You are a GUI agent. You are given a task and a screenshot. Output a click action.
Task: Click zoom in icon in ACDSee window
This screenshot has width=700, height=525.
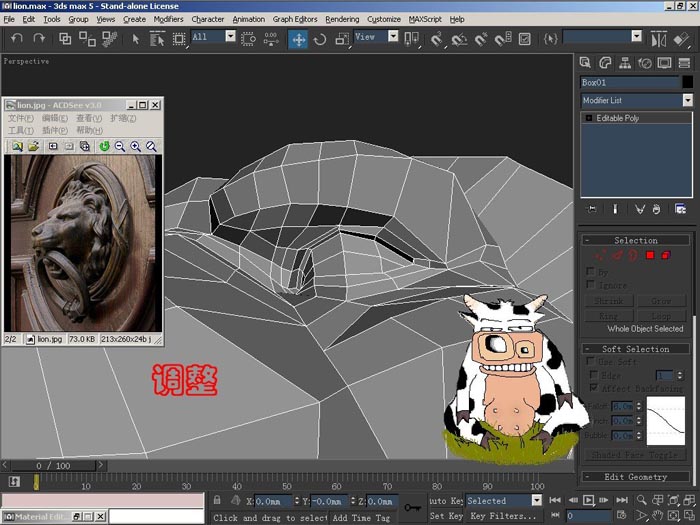click(x=136, y=146)
